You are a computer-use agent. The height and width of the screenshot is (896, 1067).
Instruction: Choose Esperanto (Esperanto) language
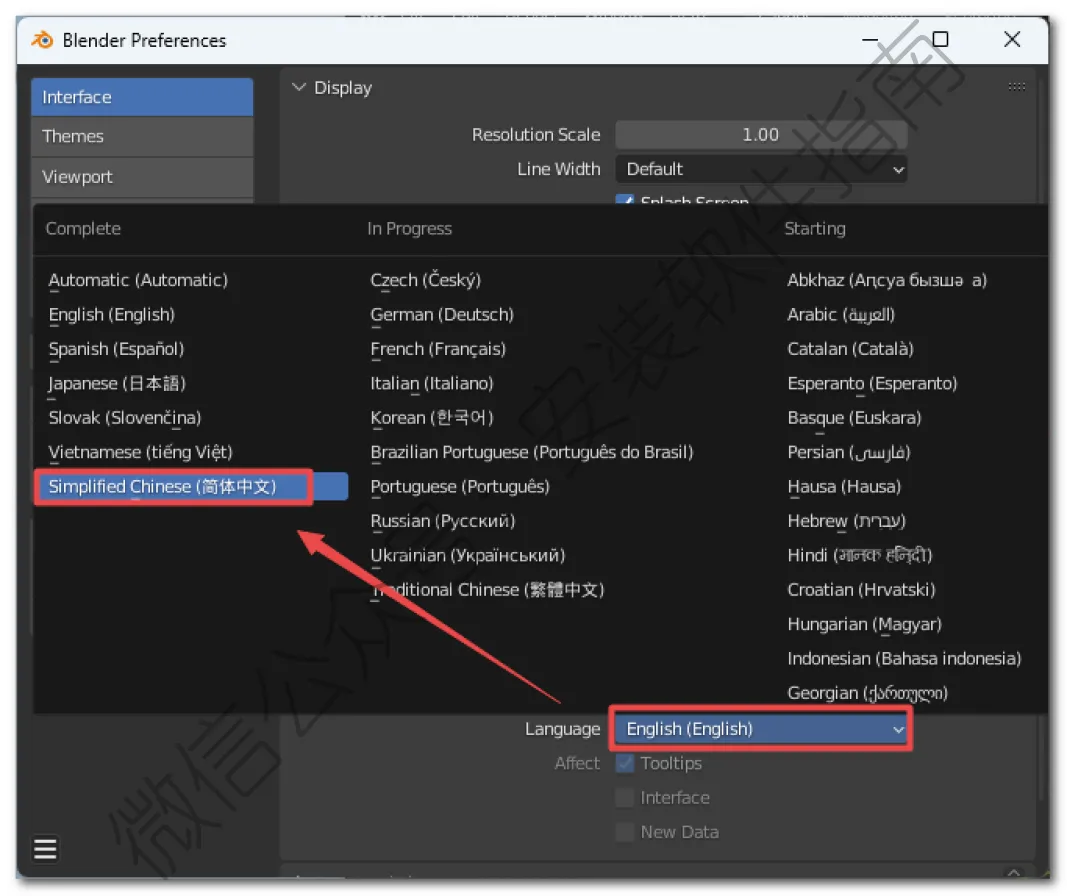[x=872, y=384]
